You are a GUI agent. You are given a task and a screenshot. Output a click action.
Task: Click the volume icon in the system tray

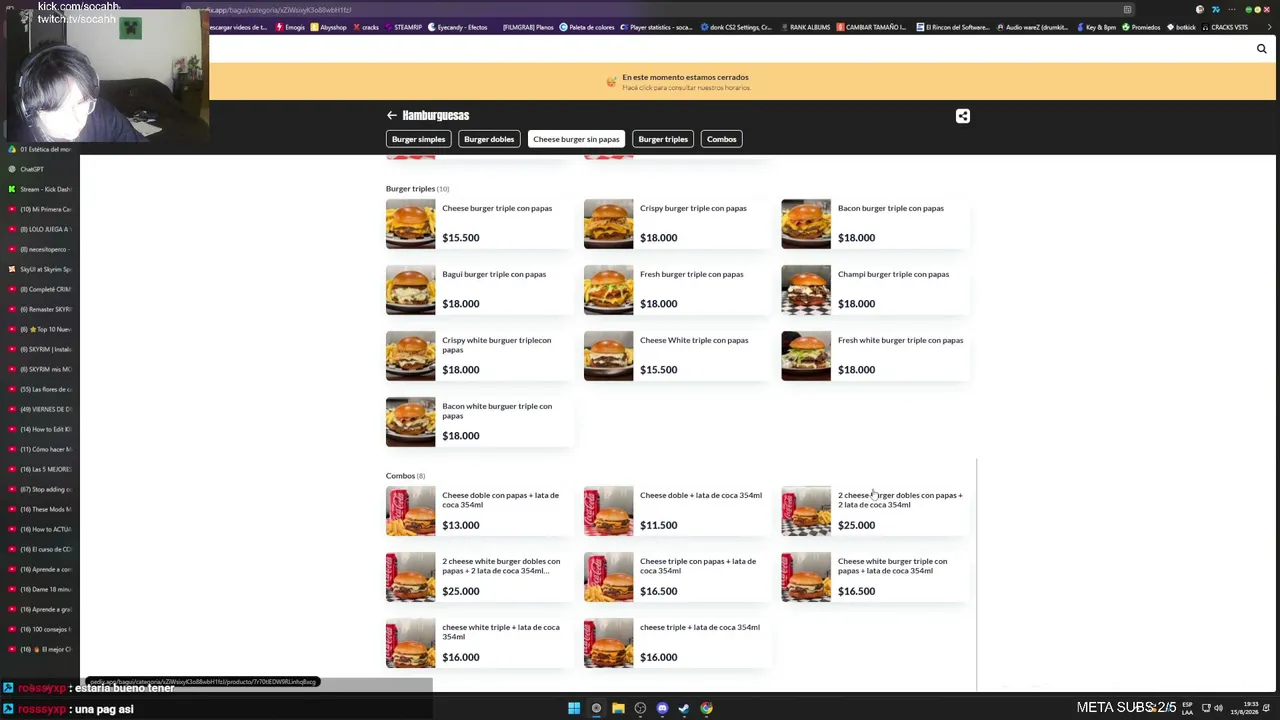[x=1218, y=708]
